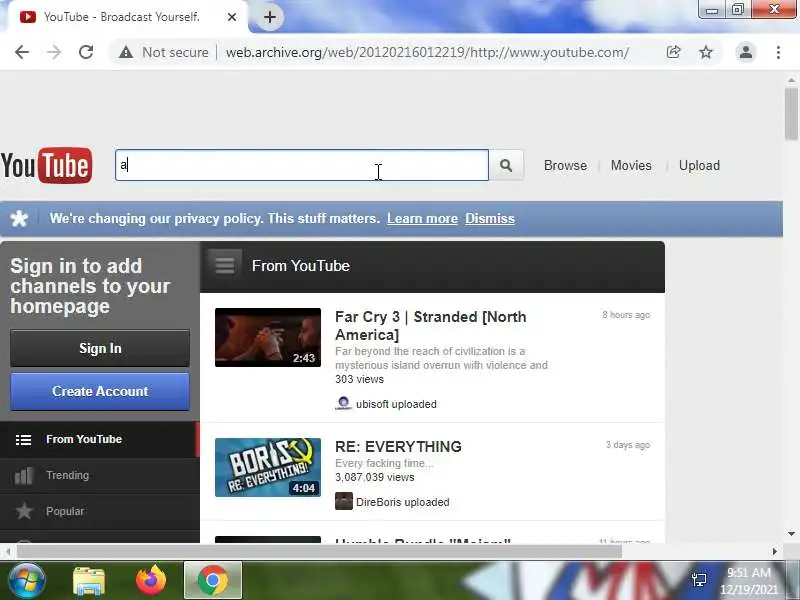Click the network tray icon
The image size is (800, 600).
point(699,580)
